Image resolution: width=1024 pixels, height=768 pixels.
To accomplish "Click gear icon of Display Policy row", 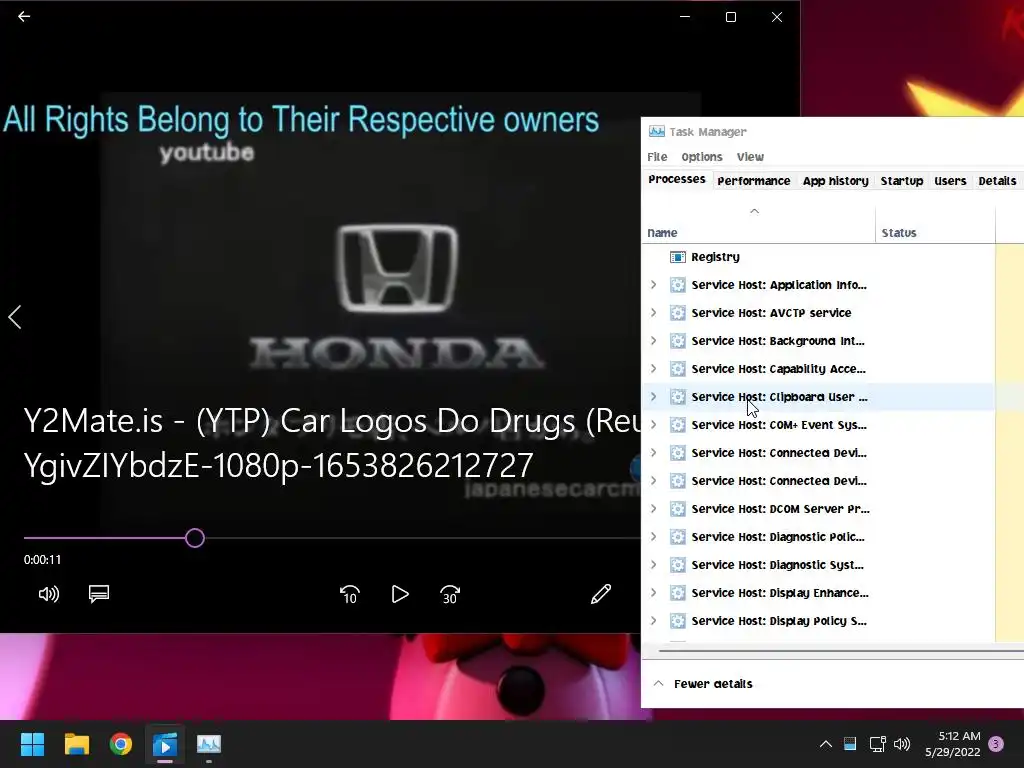I will 678,621.
